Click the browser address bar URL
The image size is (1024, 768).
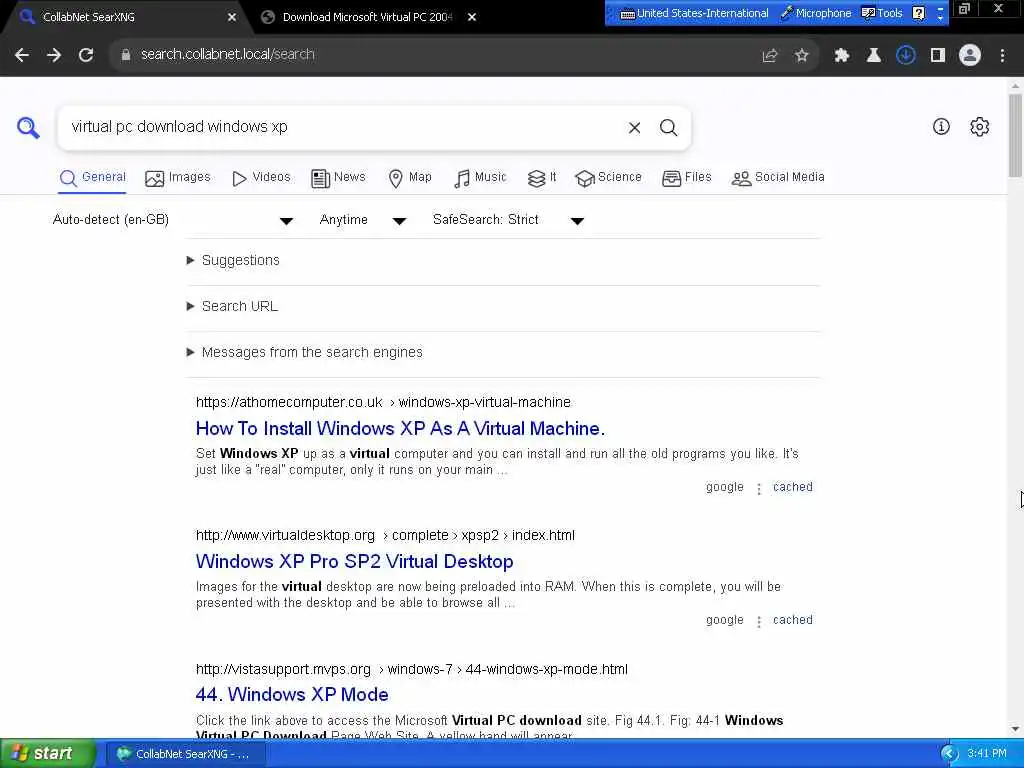tap(228, 55)
